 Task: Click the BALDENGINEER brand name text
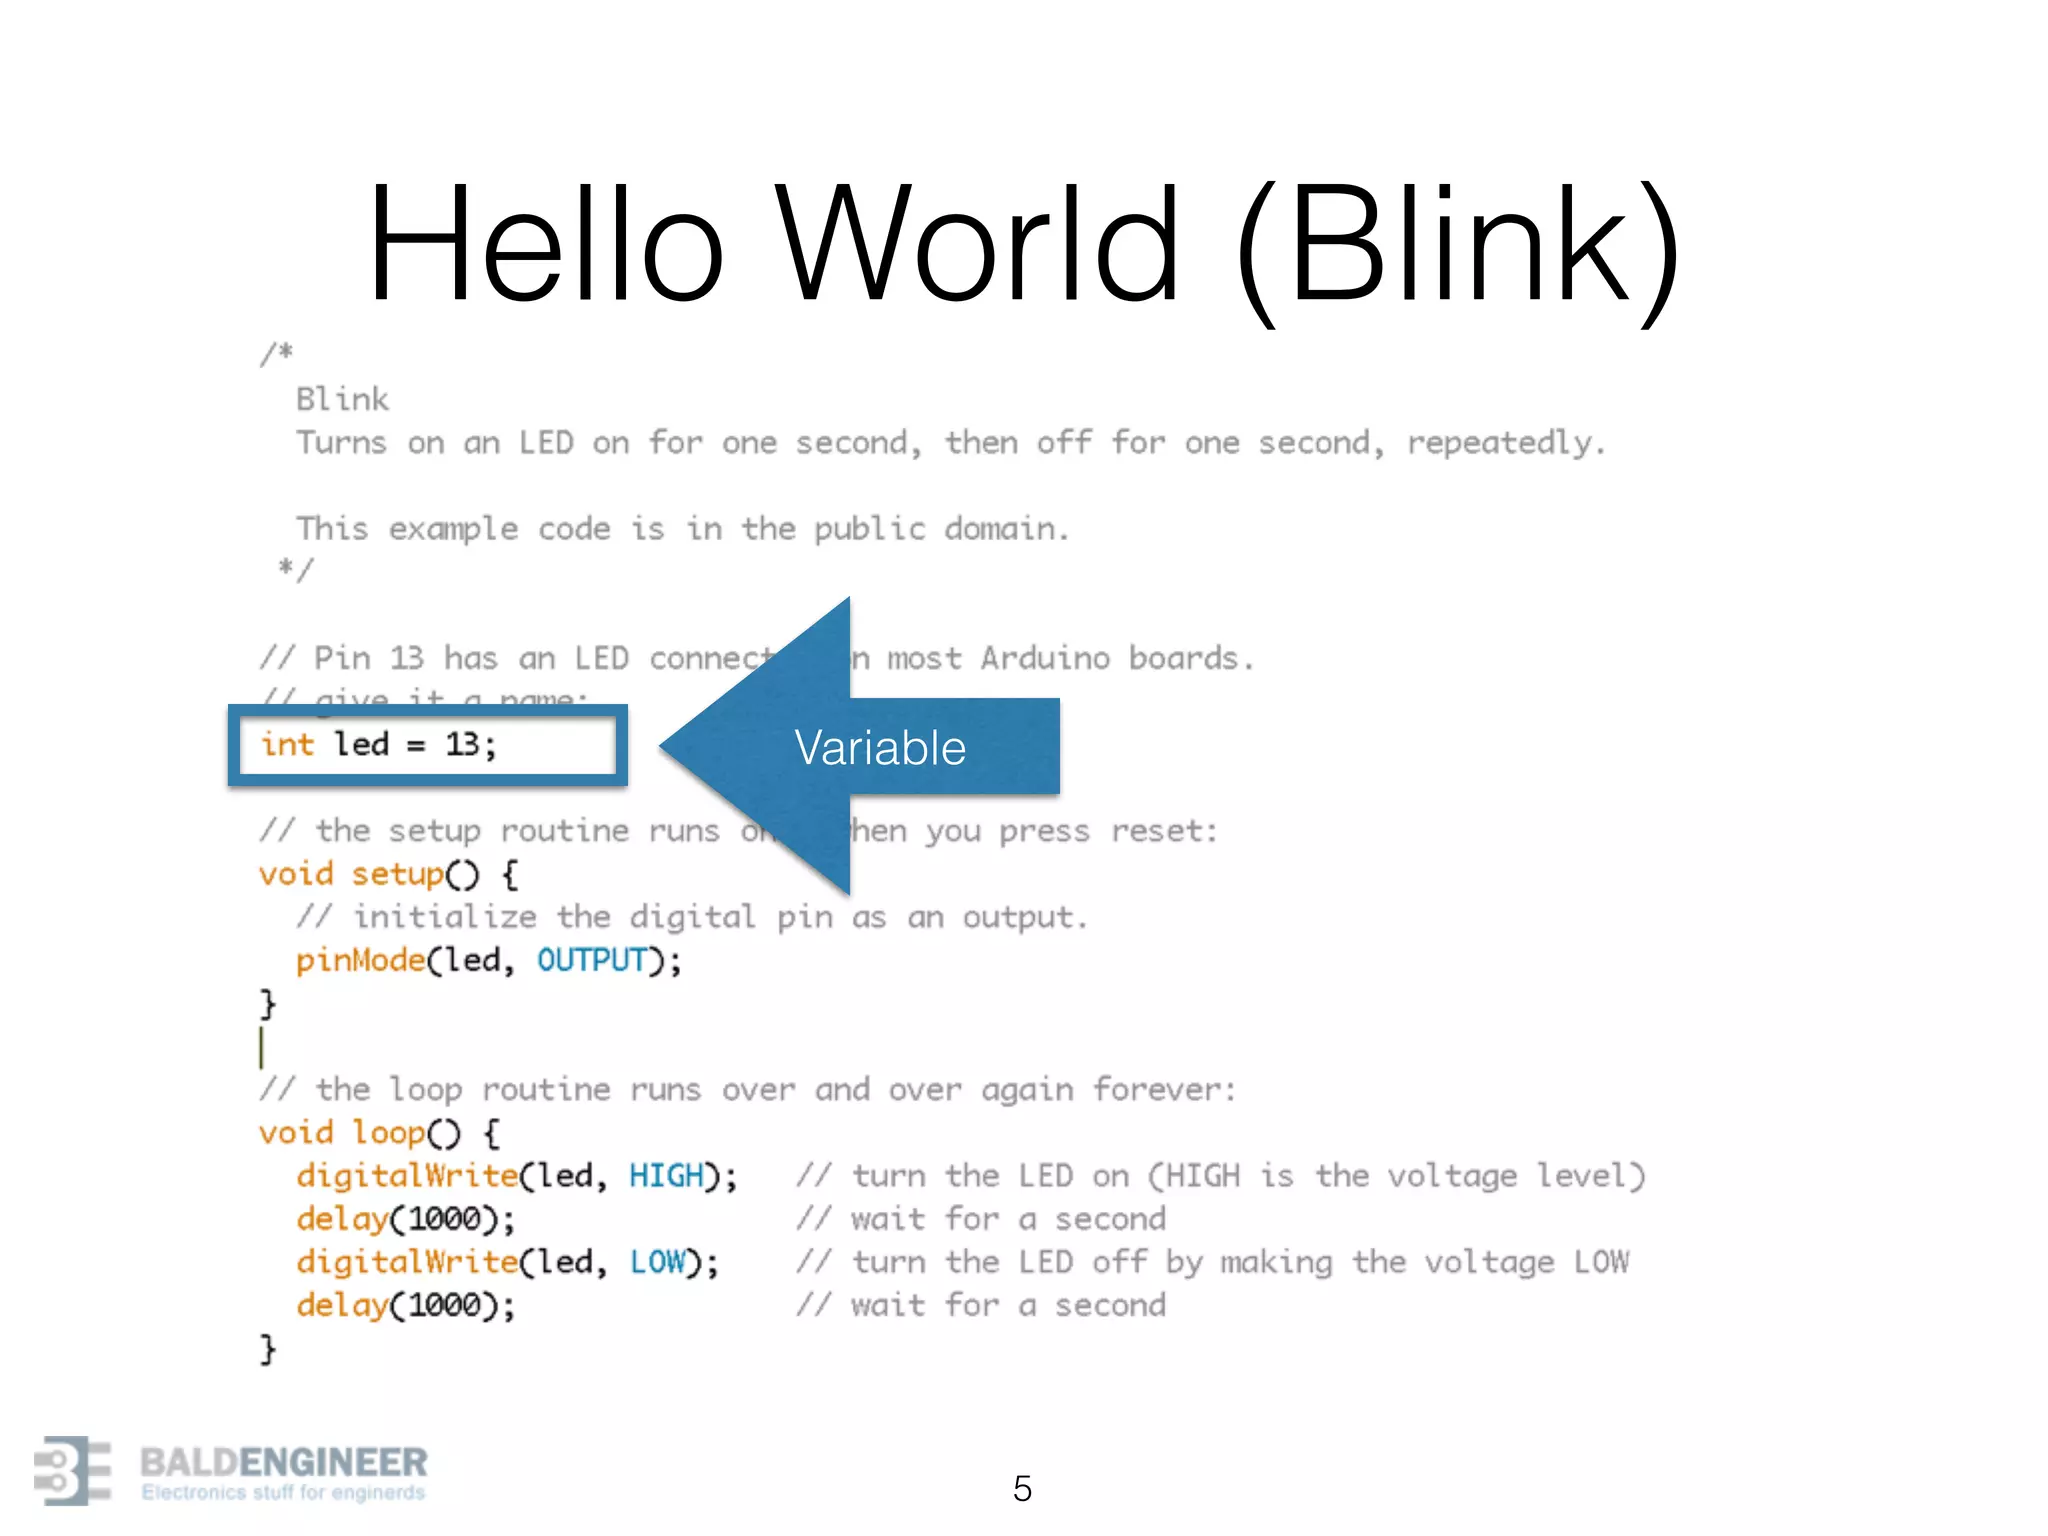click(284, 1462)
